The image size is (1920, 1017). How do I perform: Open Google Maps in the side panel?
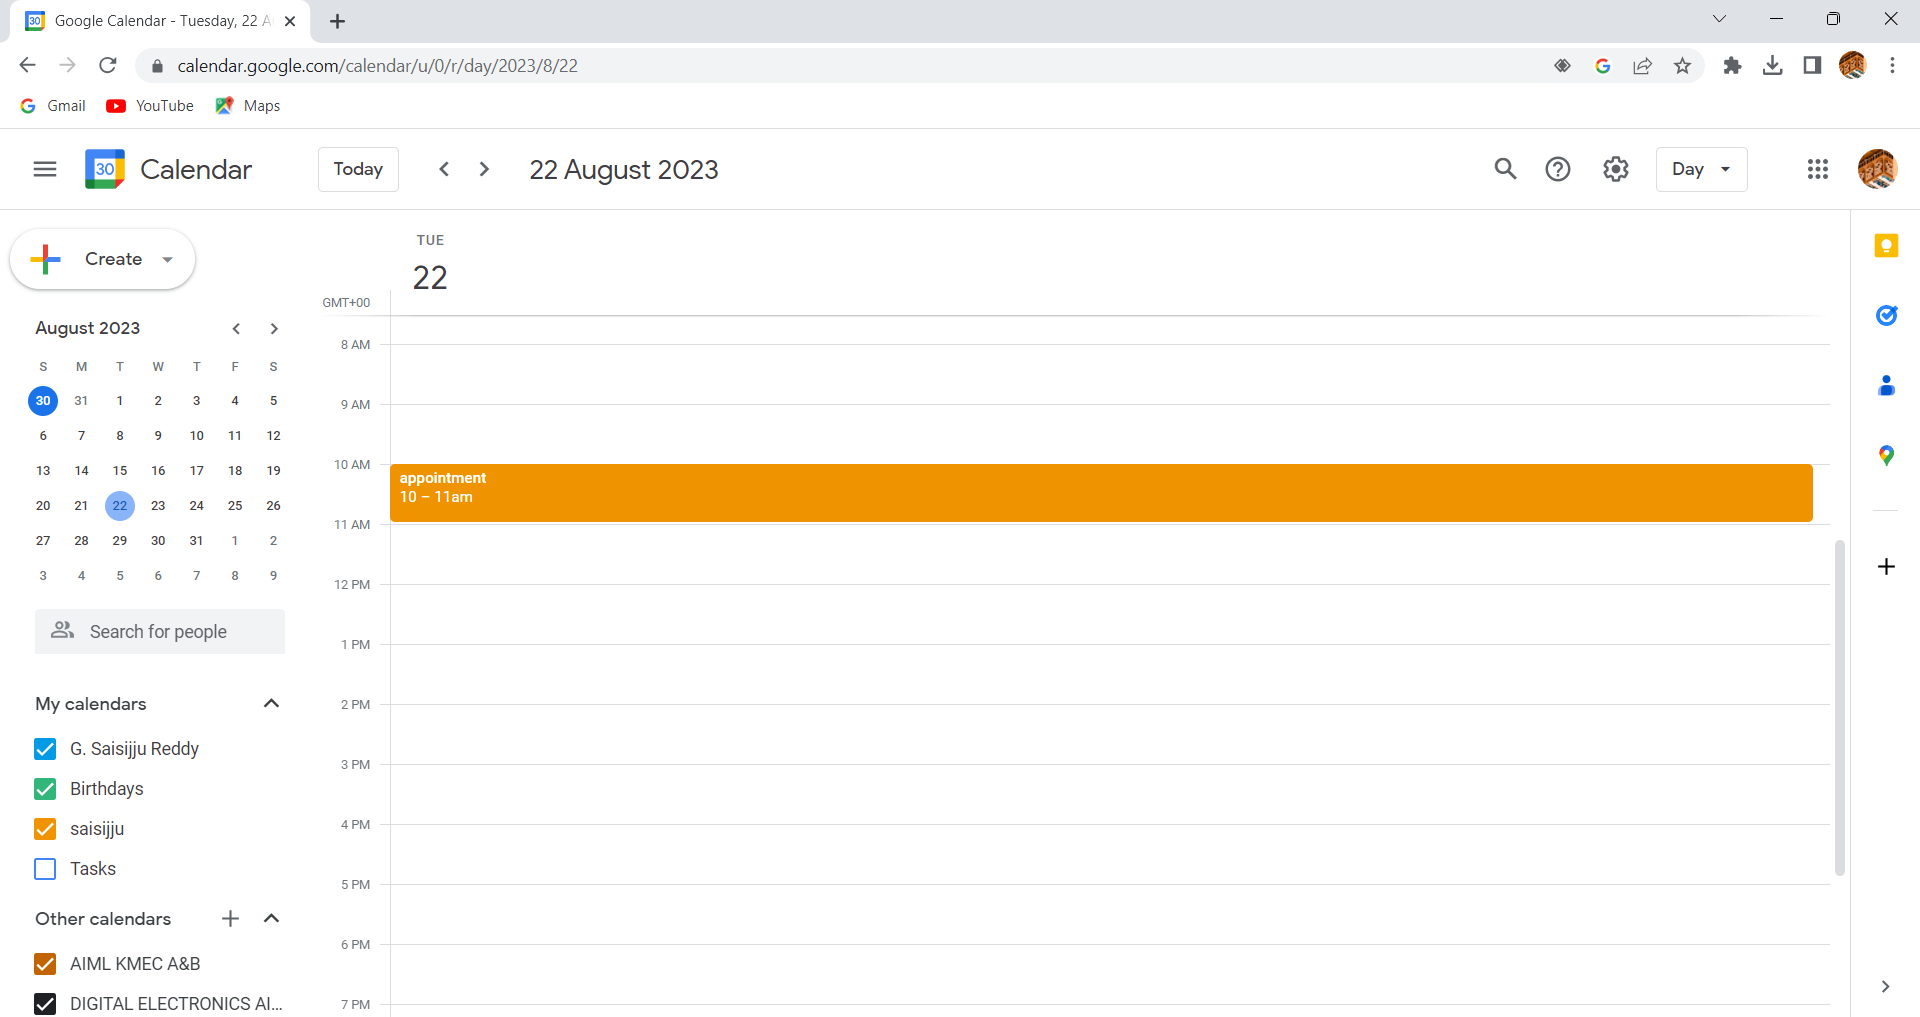[1887, 455]
